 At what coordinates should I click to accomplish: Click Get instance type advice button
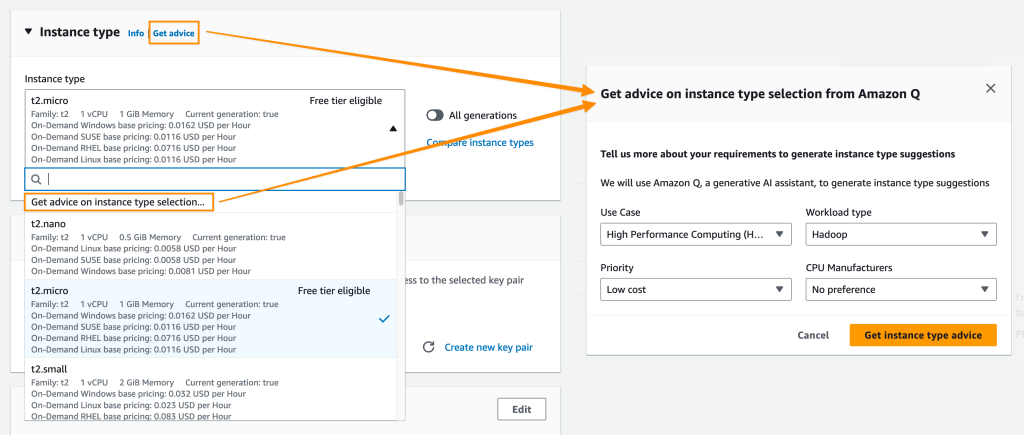pos(923,335)
